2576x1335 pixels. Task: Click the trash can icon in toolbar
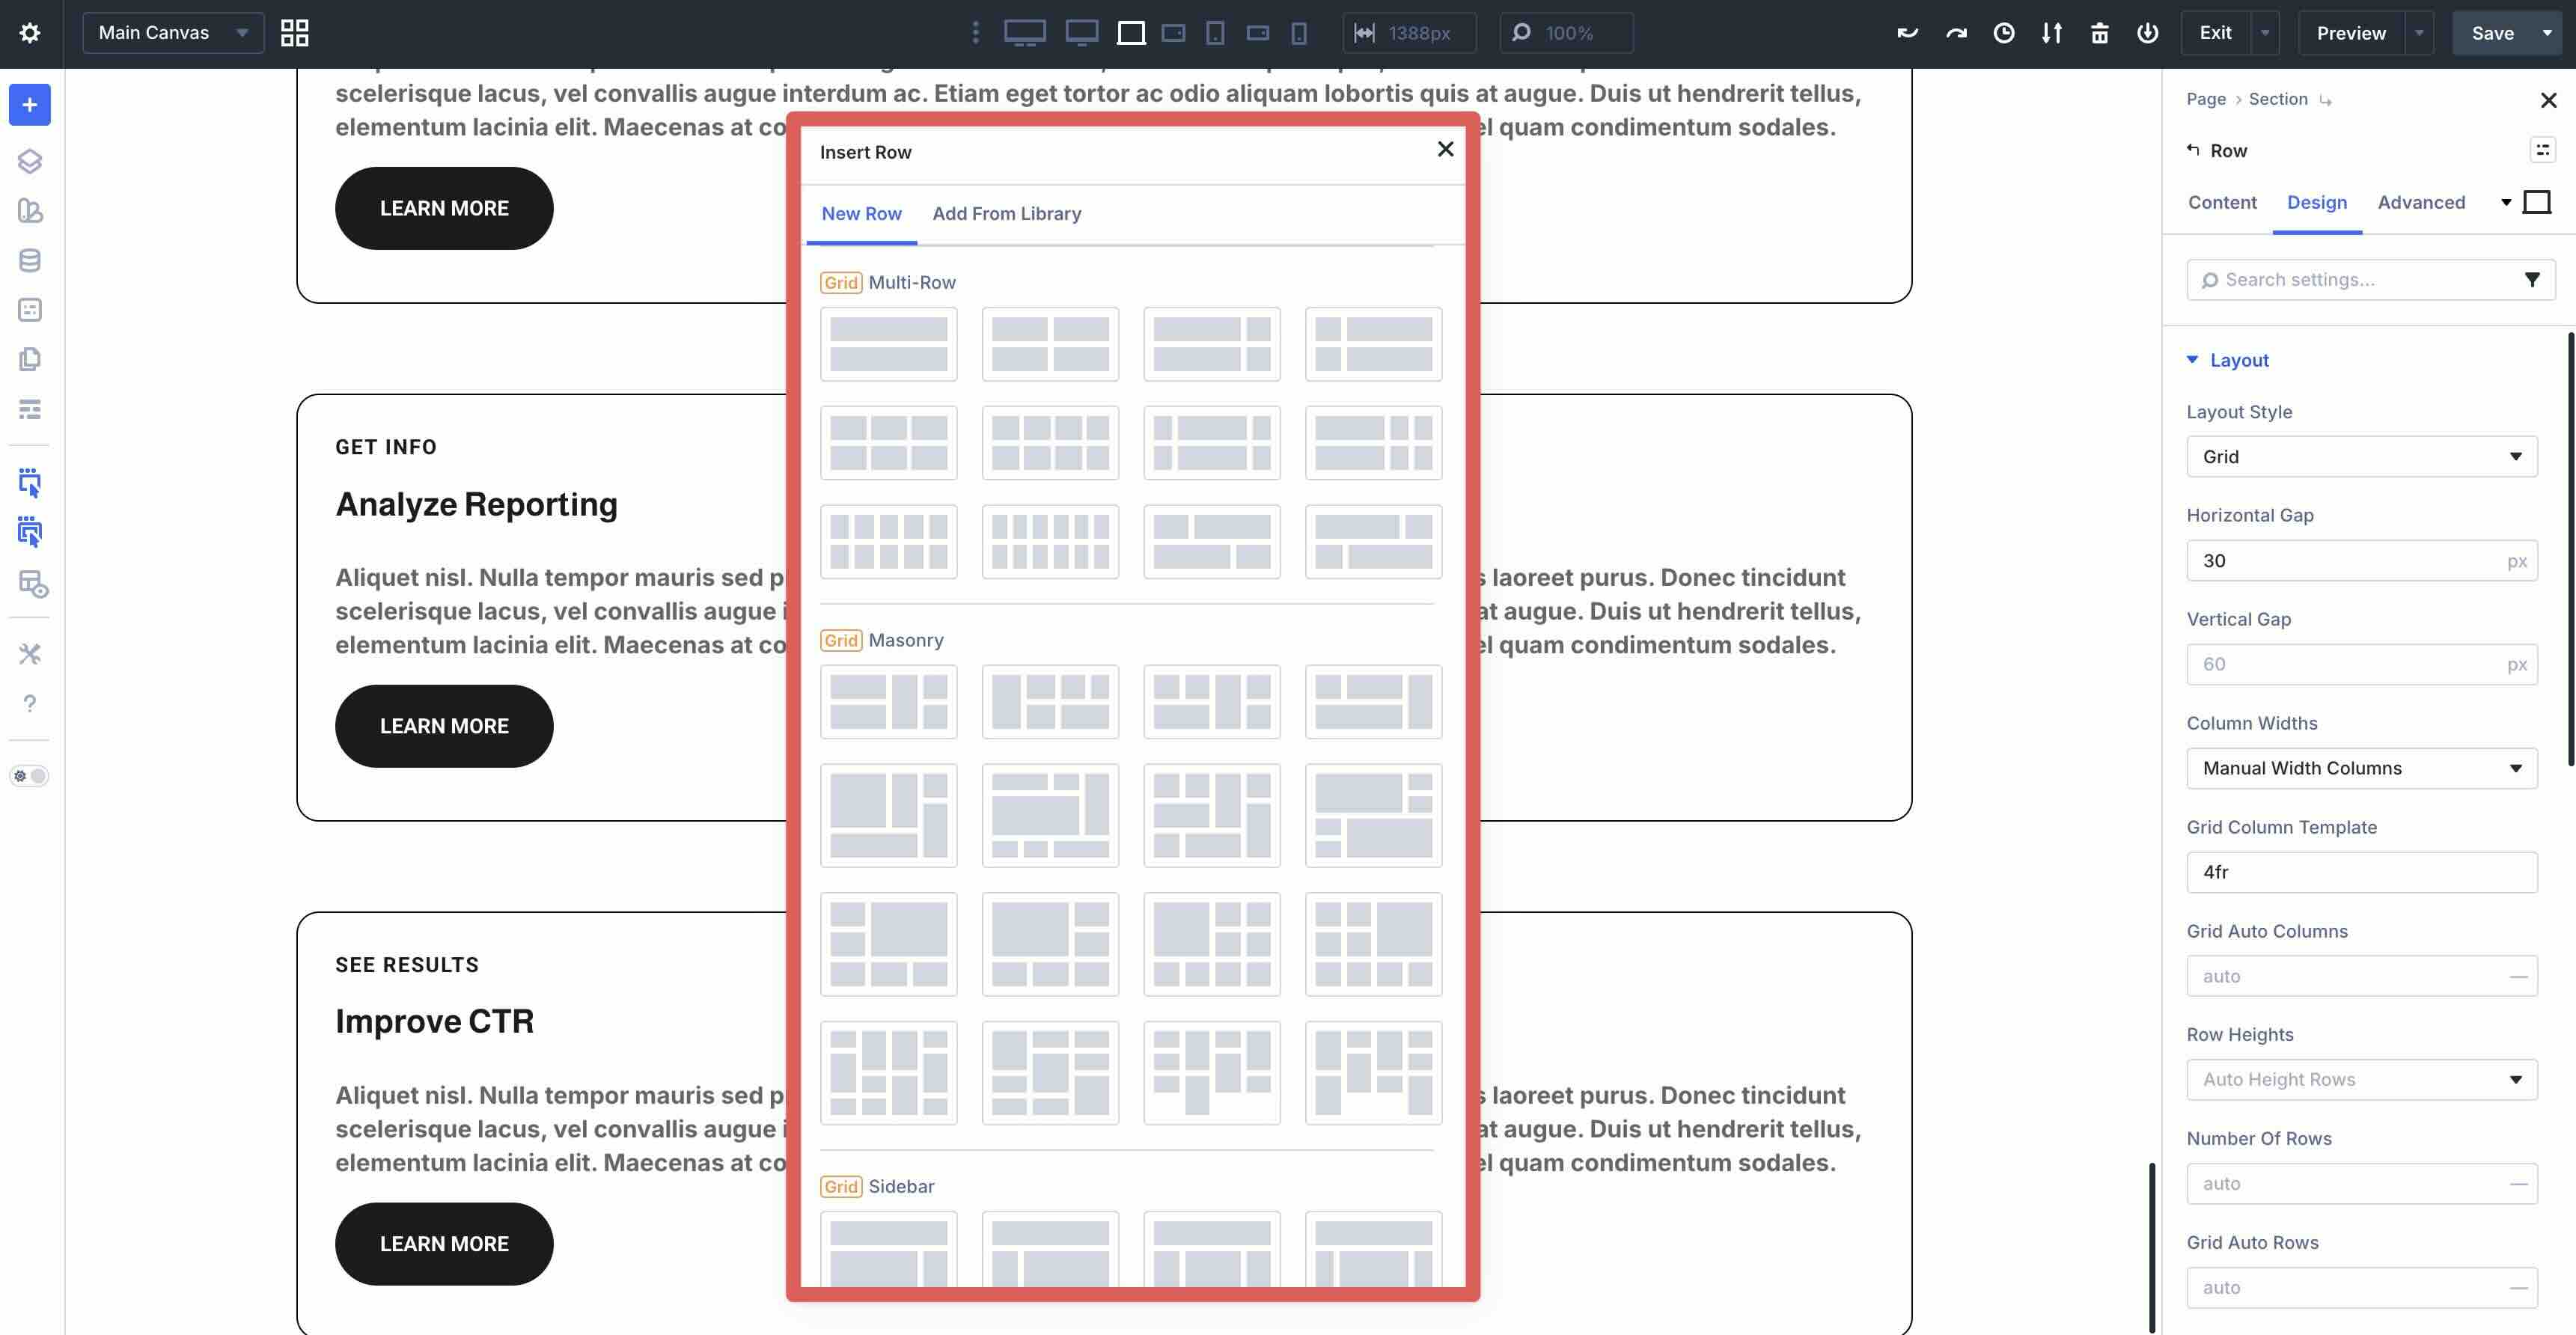(2098, 32)
